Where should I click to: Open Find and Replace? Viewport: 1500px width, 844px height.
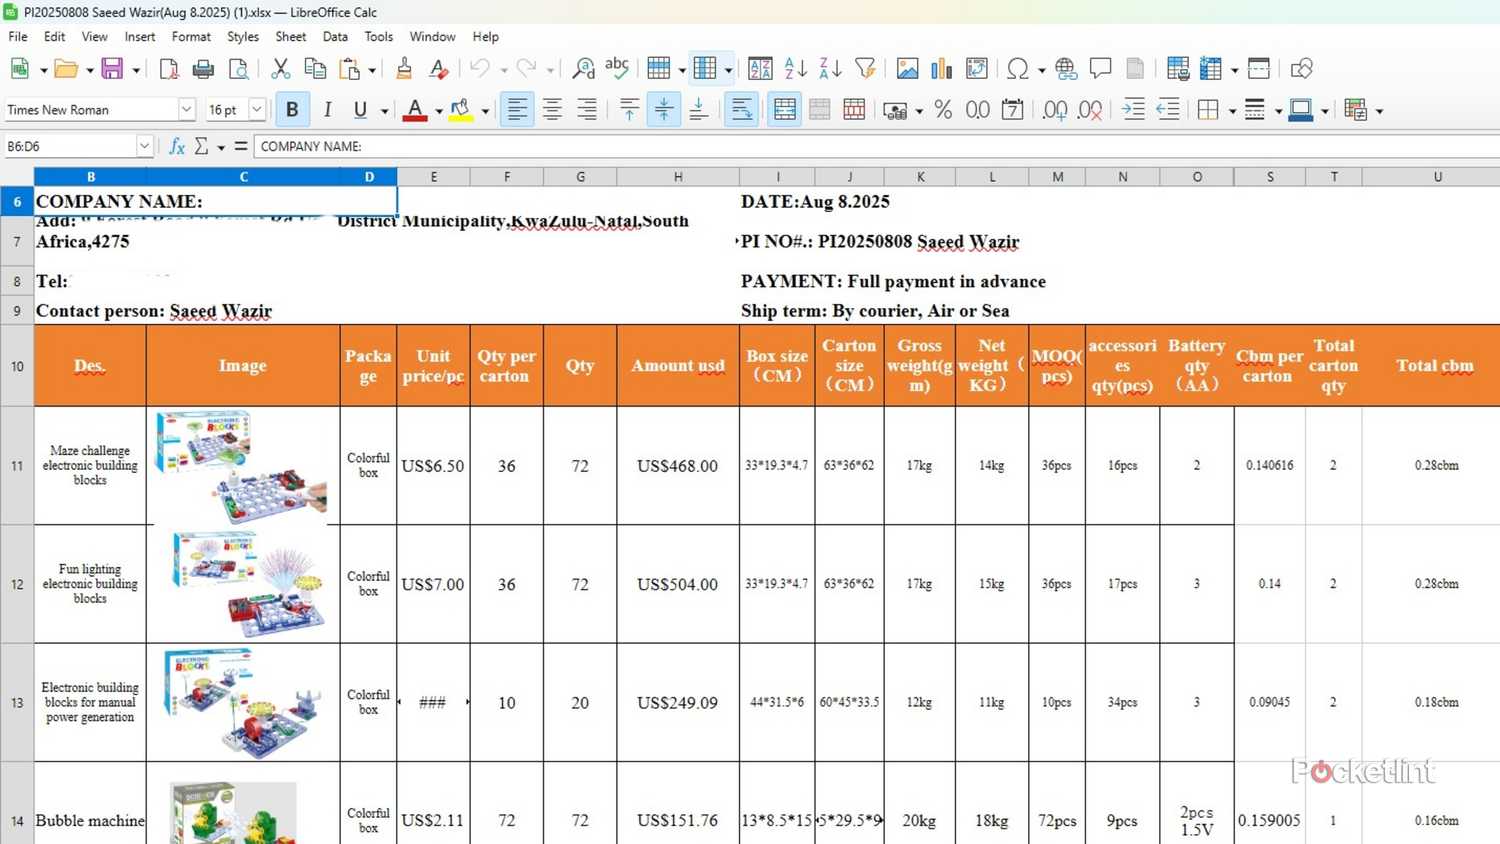pyautogui.click(x=584, y=68)
